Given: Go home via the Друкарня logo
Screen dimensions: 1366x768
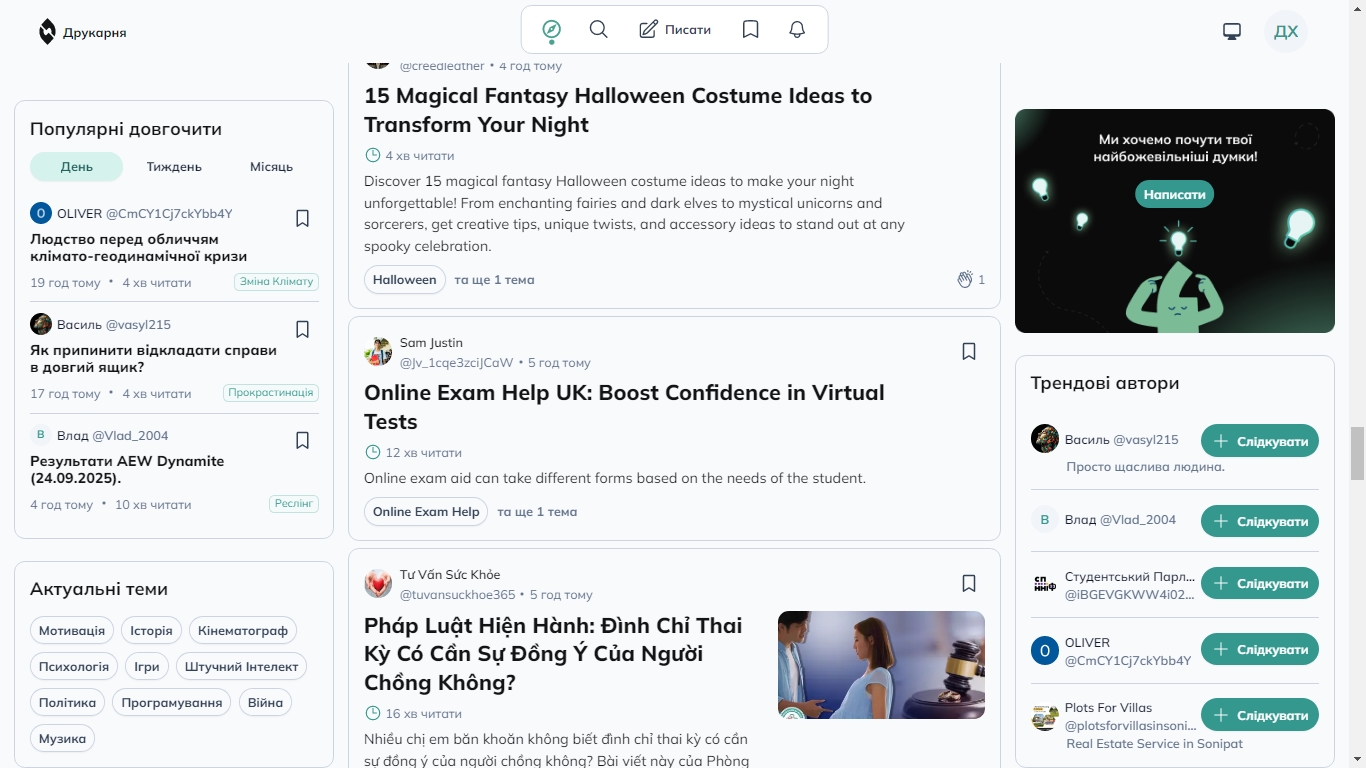Looking at the screenshot, I should pyautogui.click(x=83, y=32).
